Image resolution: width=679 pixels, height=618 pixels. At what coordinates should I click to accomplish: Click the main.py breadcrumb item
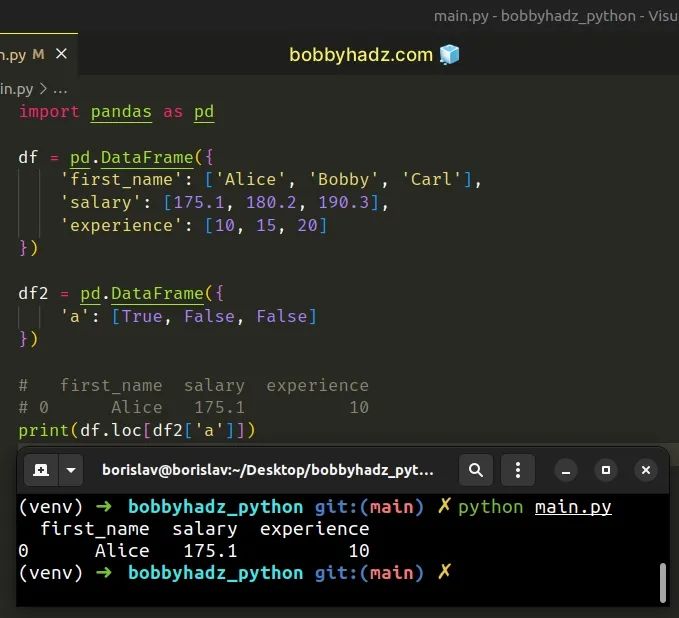(16, 89)
